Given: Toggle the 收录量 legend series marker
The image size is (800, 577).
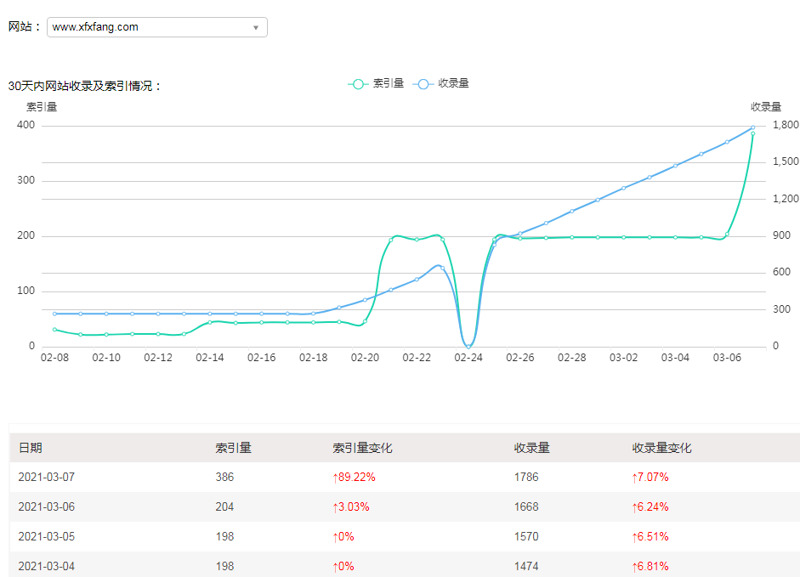Looking at the screenshot, I should 424,84.
